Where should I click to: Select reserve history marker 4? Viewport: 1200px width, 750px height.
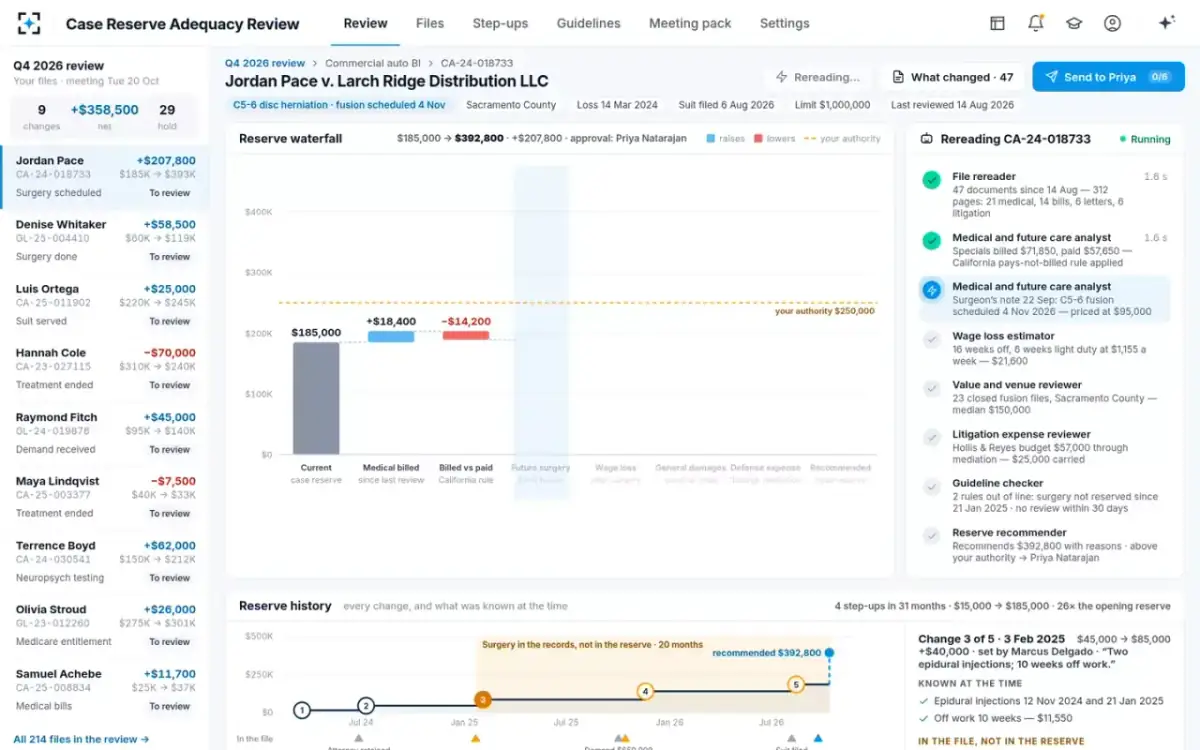(x=646, y=691)
